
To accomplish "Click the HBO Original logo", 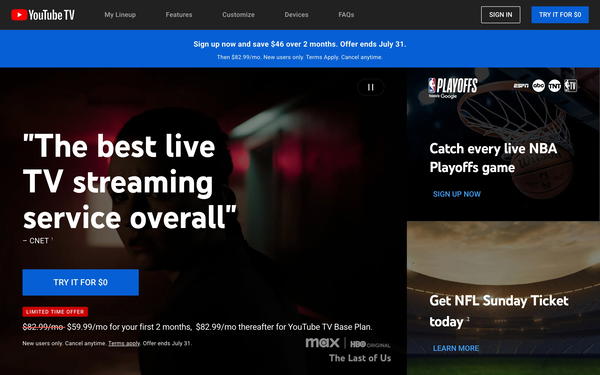I will click(370, 344).
